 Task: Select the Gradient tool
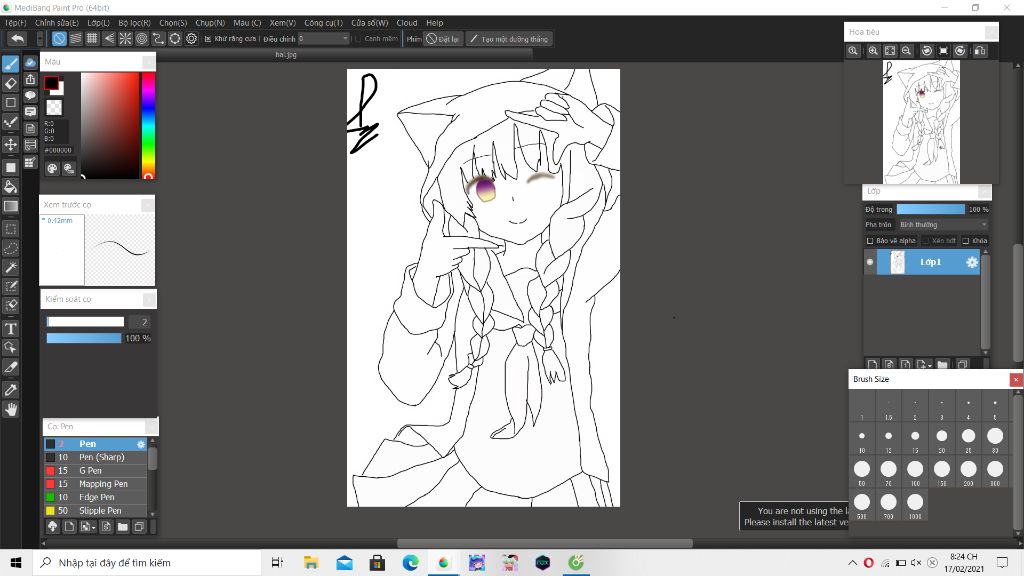10,206
